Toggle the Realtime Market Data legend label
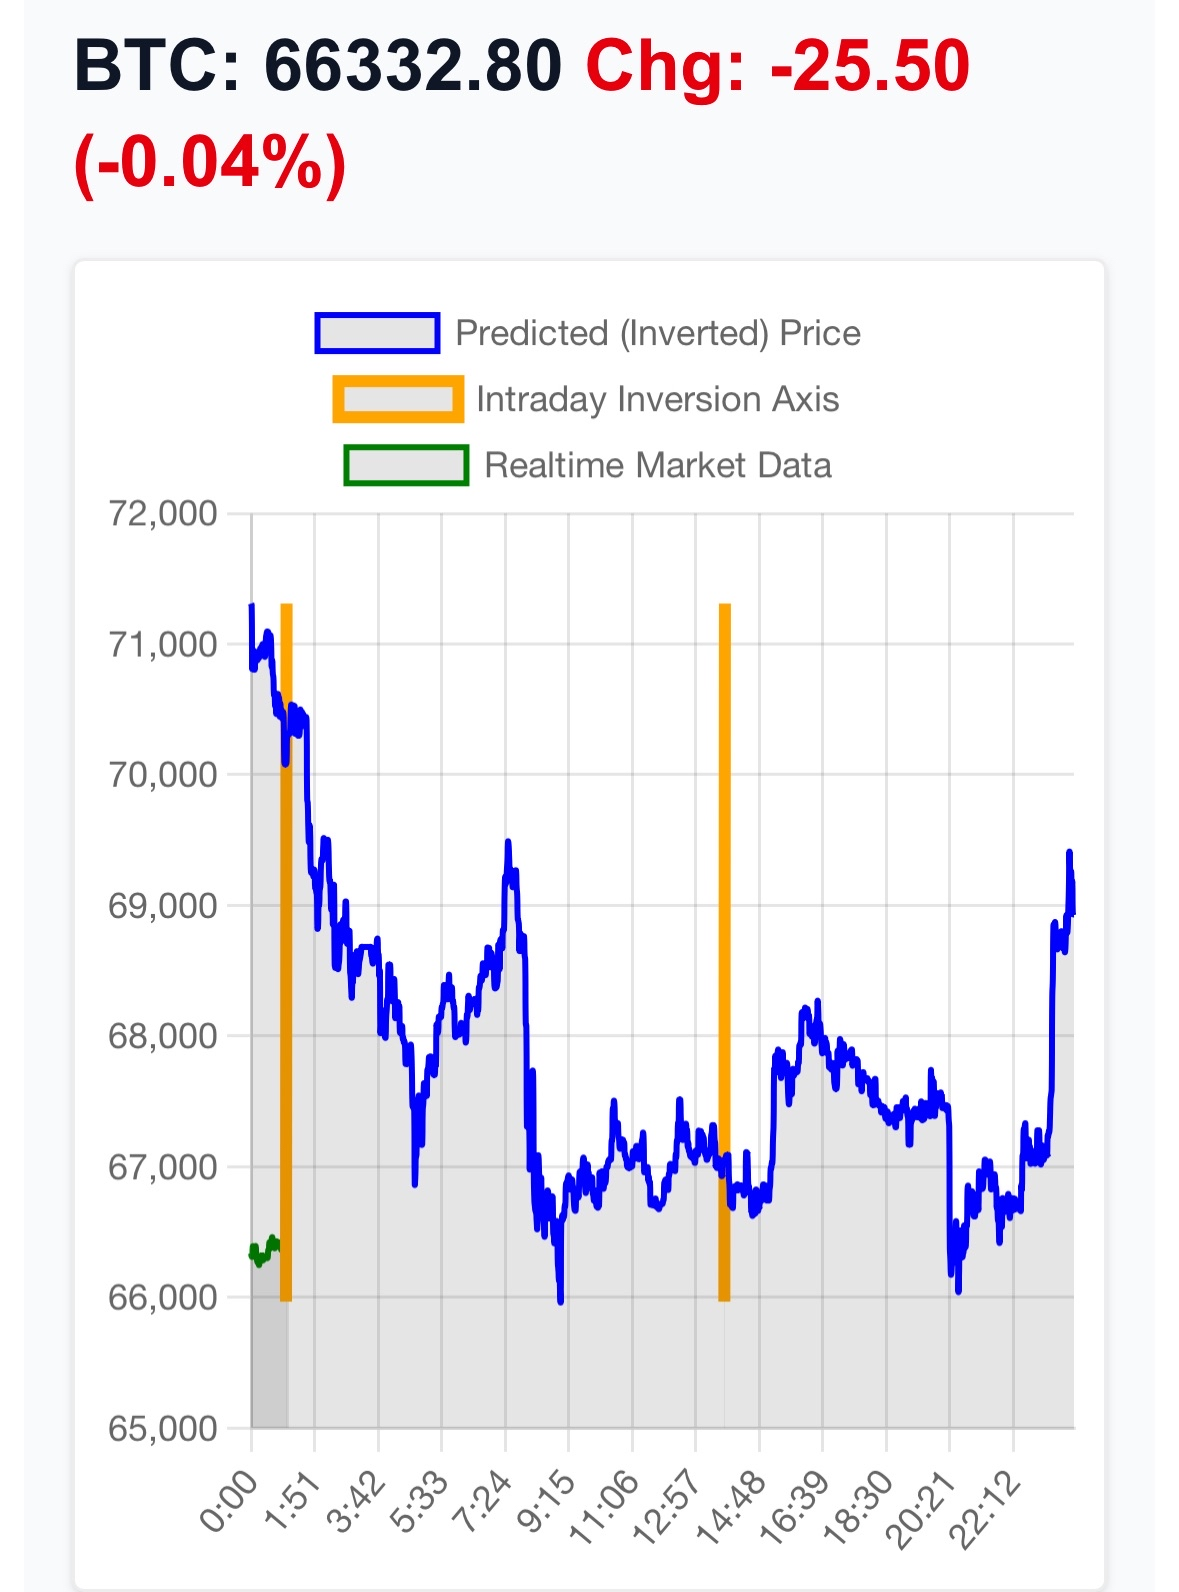 657,465
